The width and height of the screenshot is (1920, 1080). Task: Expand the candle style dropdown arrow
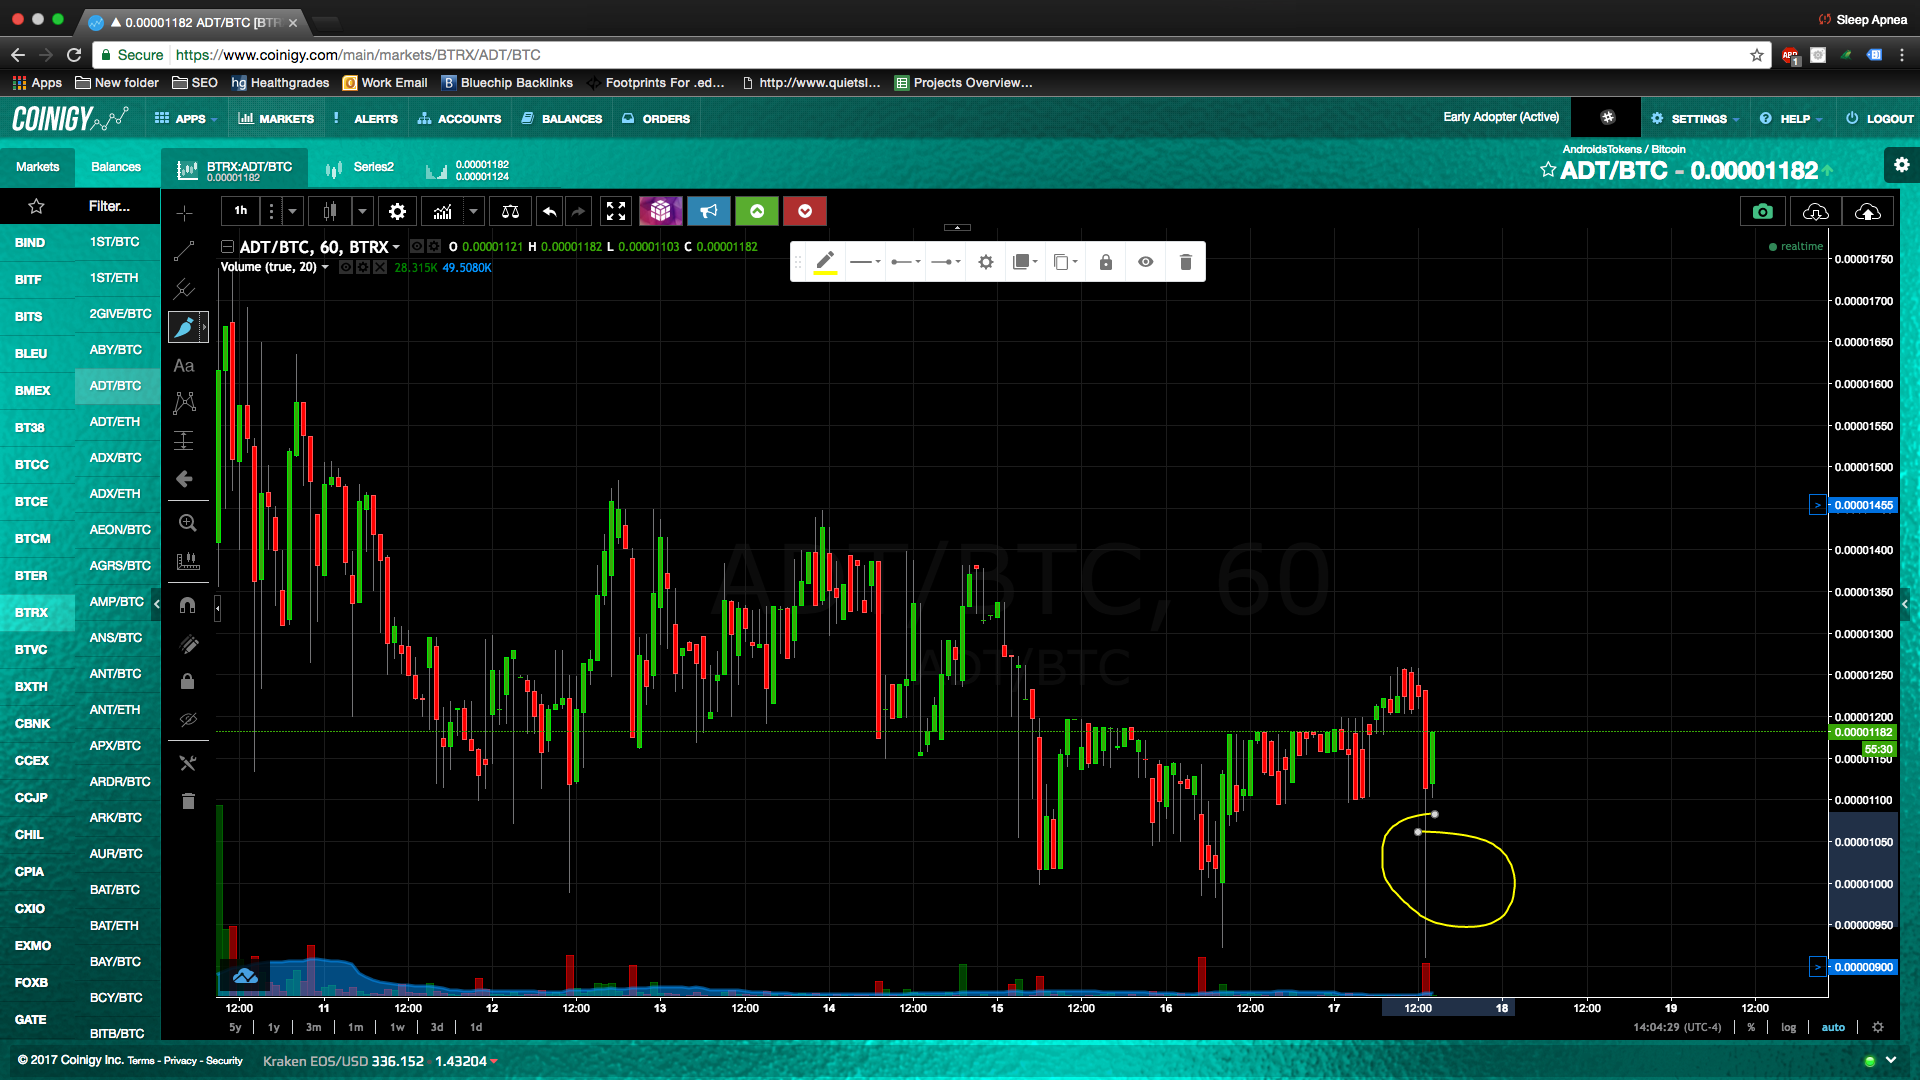click(x=362, y=211)
